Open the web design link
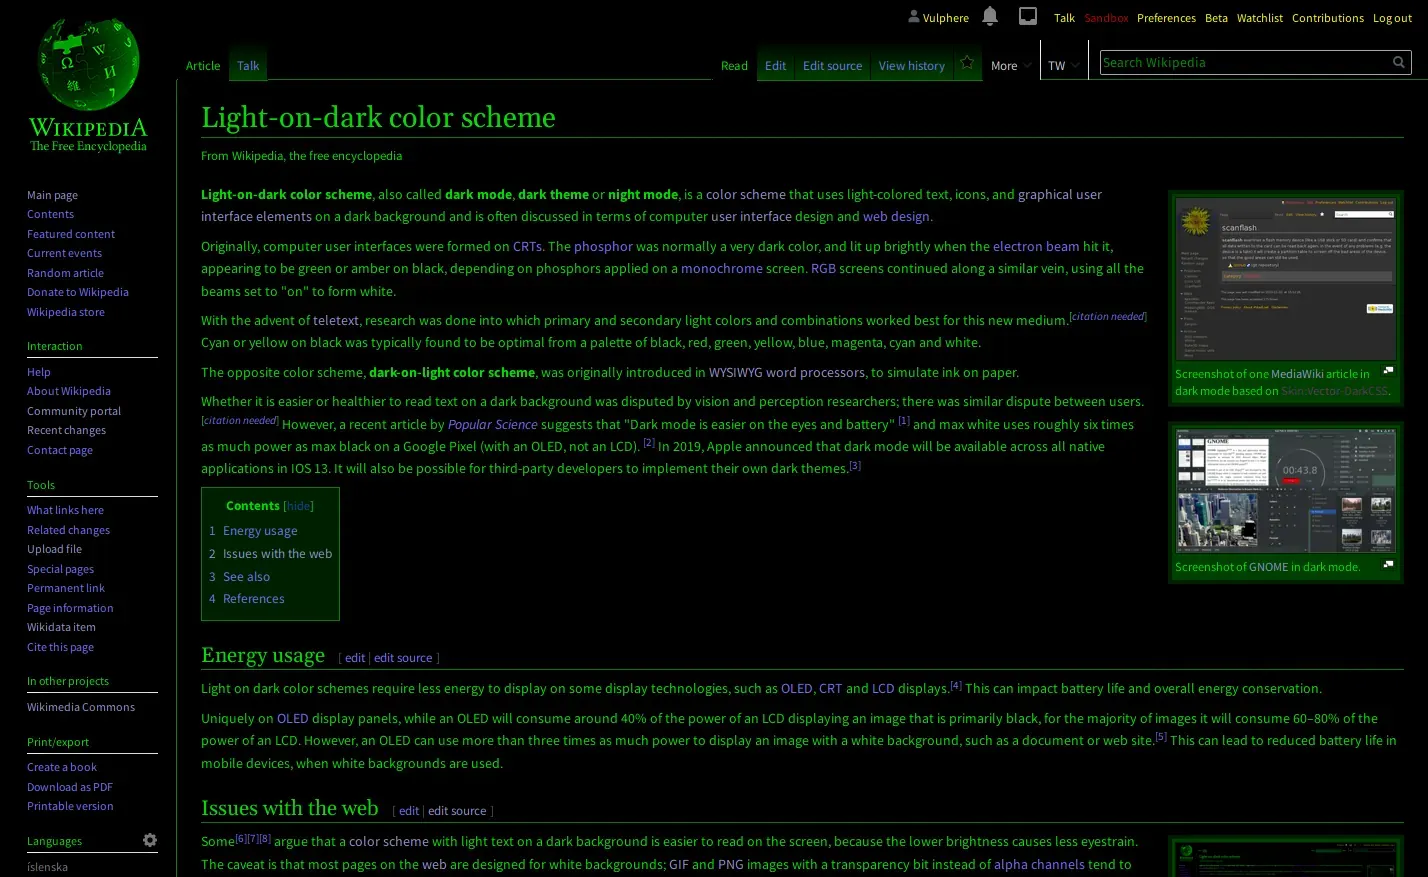The image size is (1428, 877). point(896,216)
